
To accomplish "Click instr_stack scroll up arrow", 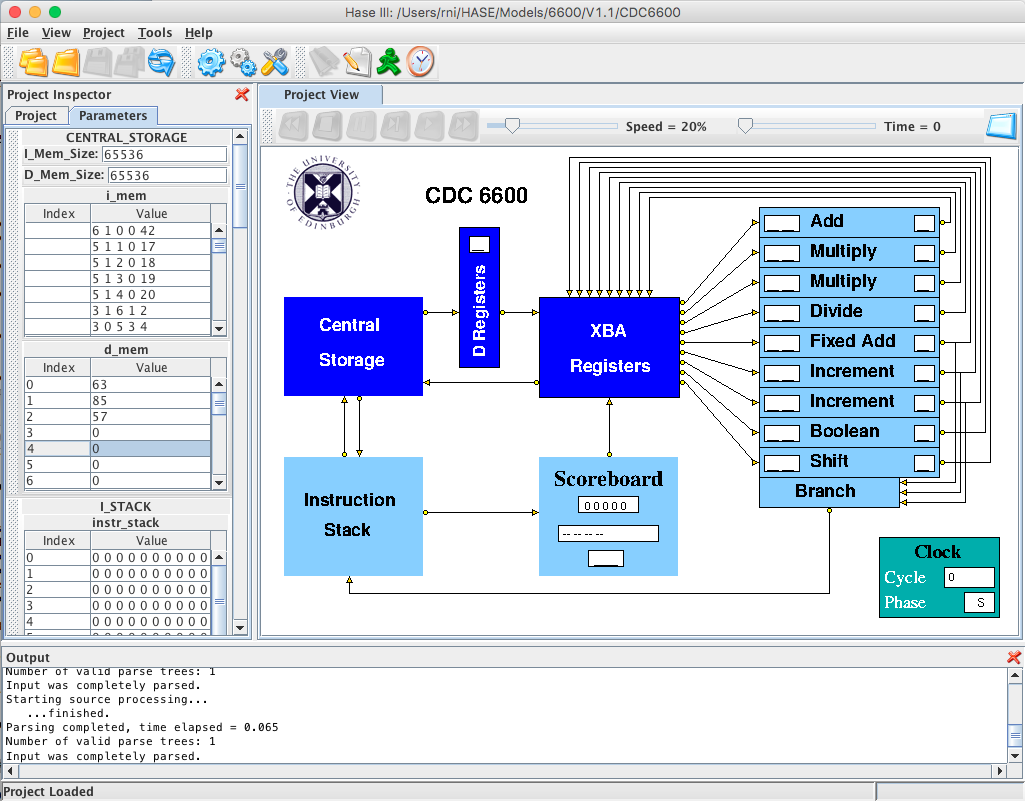I will tap(219, 558).
